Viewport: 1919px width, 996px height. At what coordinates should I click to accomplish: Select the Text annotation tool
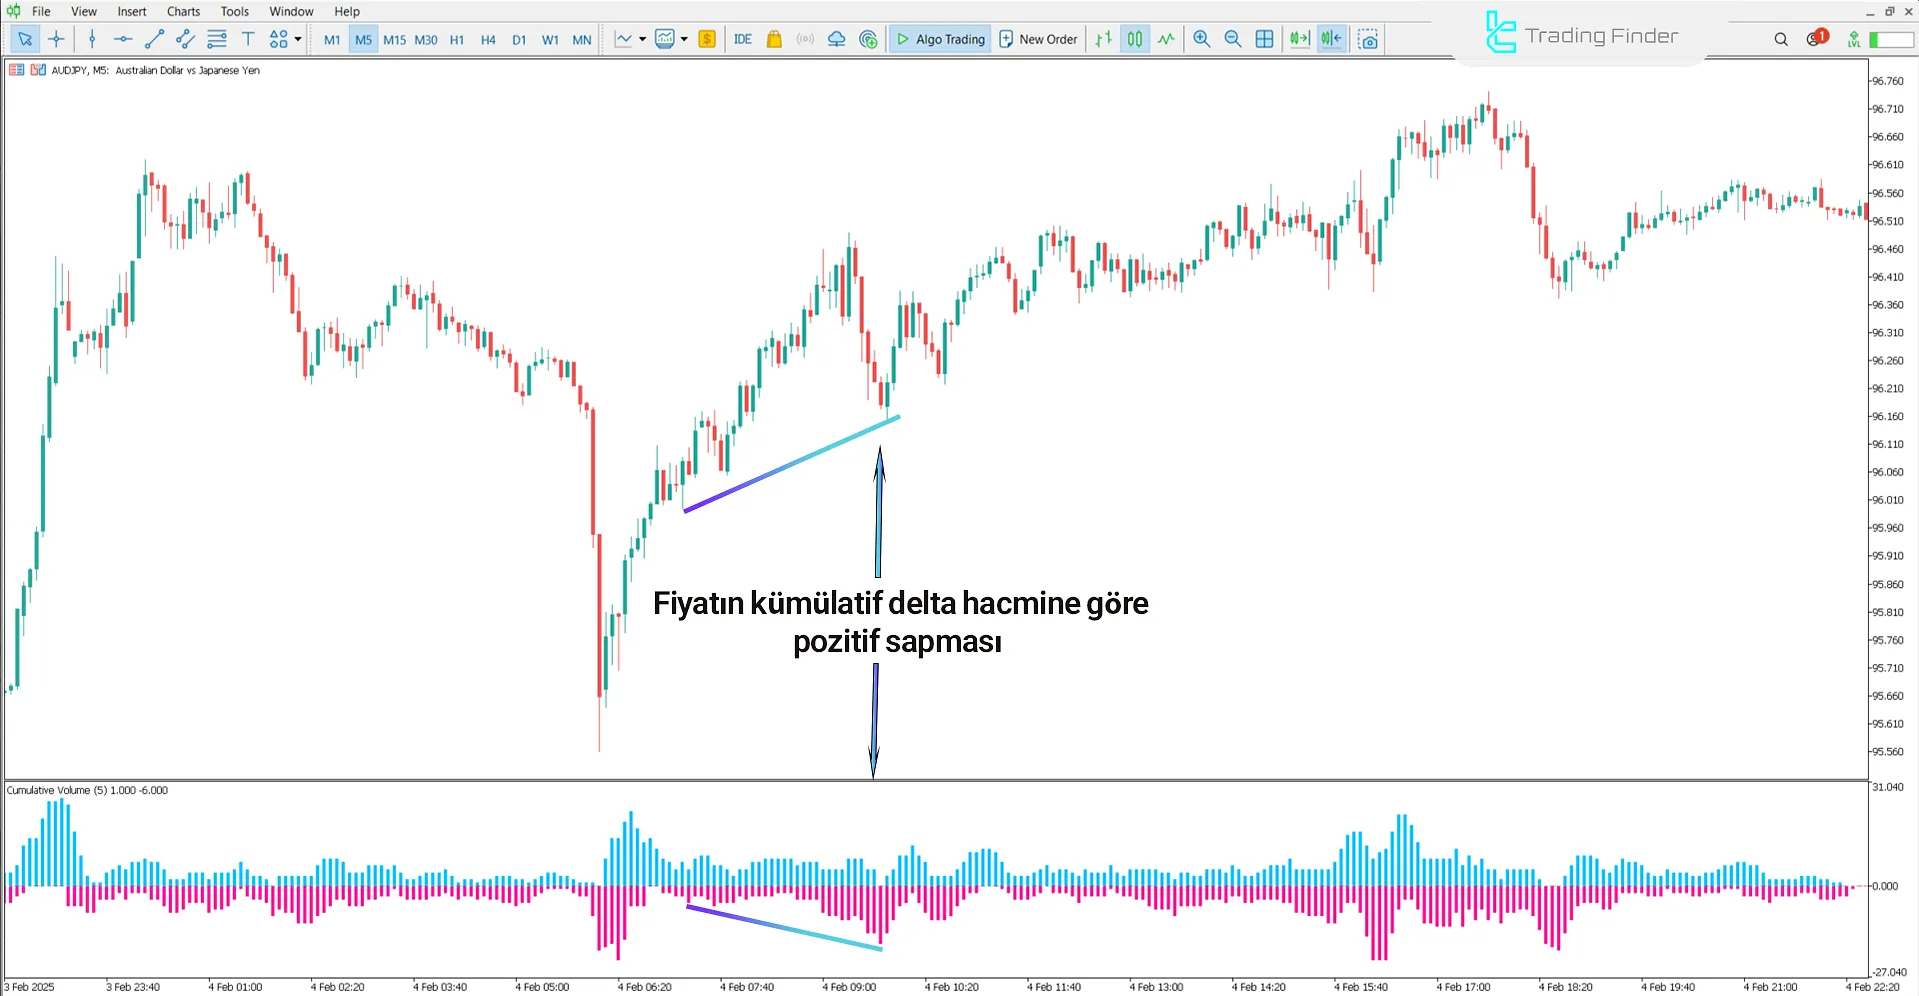click(x=248, y=39)
